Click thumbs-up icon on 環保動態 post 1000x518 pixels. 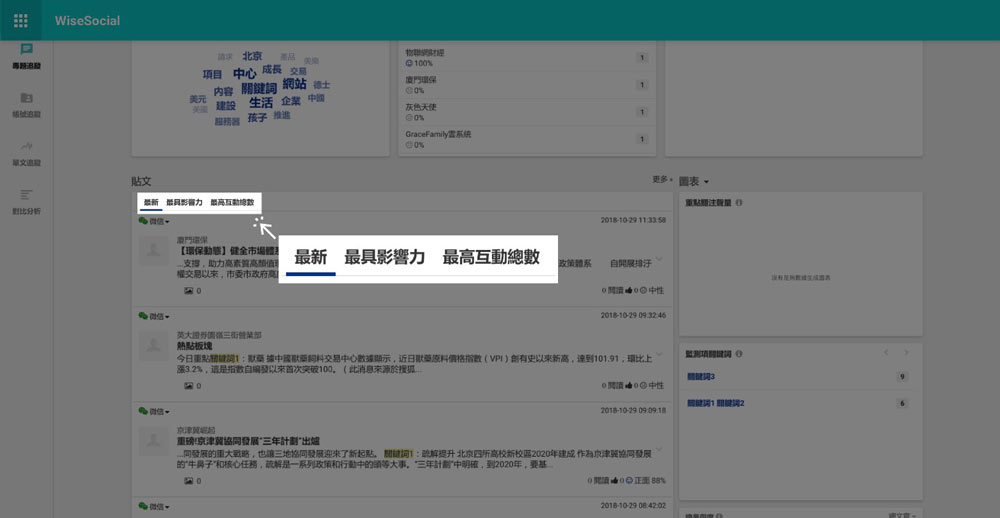pos(629,290)
